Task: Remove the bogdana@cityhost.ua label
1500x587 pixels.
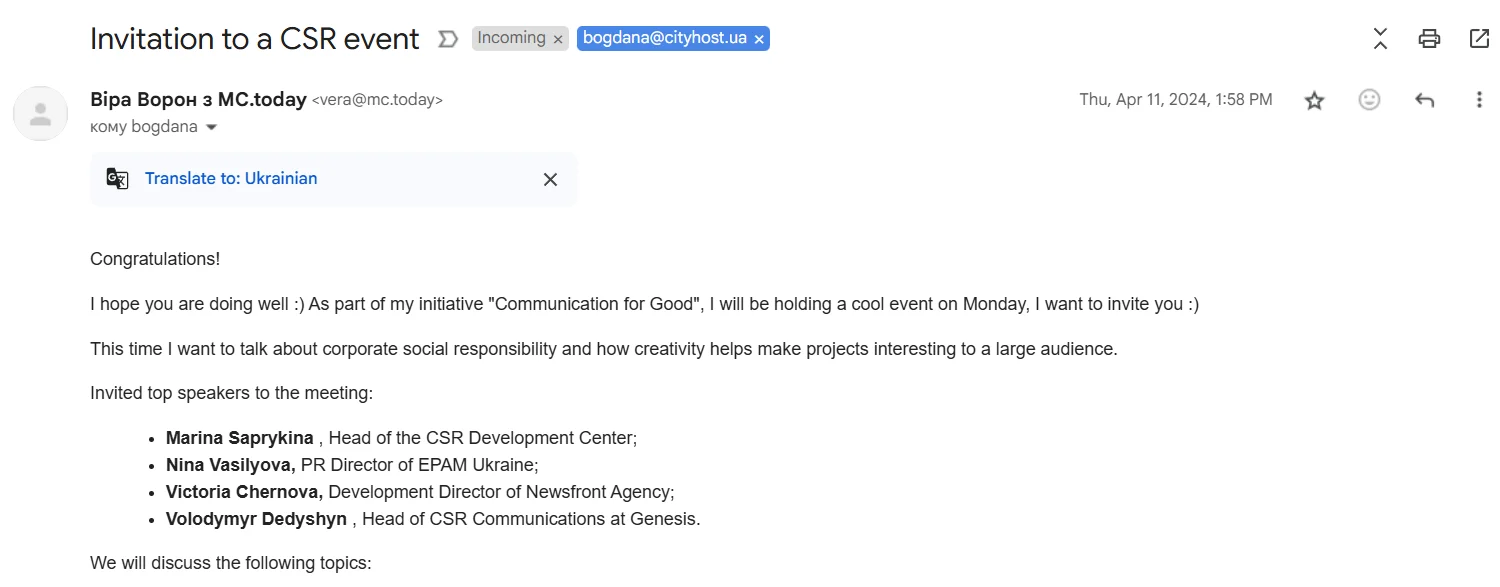Action: pos(759,39)
